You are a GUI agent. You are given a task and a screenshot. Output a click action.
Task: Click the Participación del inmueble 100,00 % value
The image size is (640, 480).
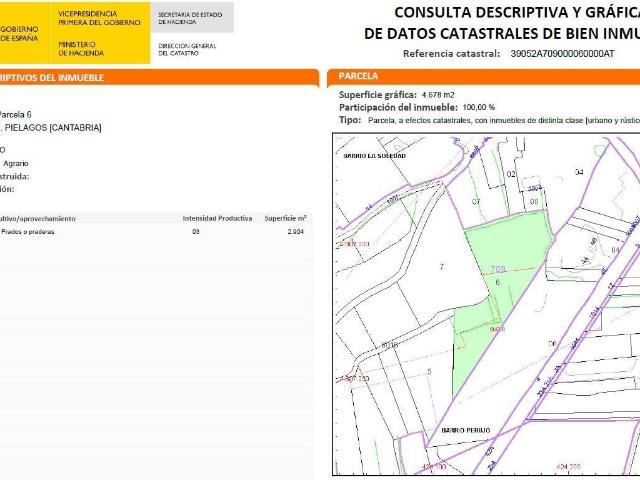[475, 107]
